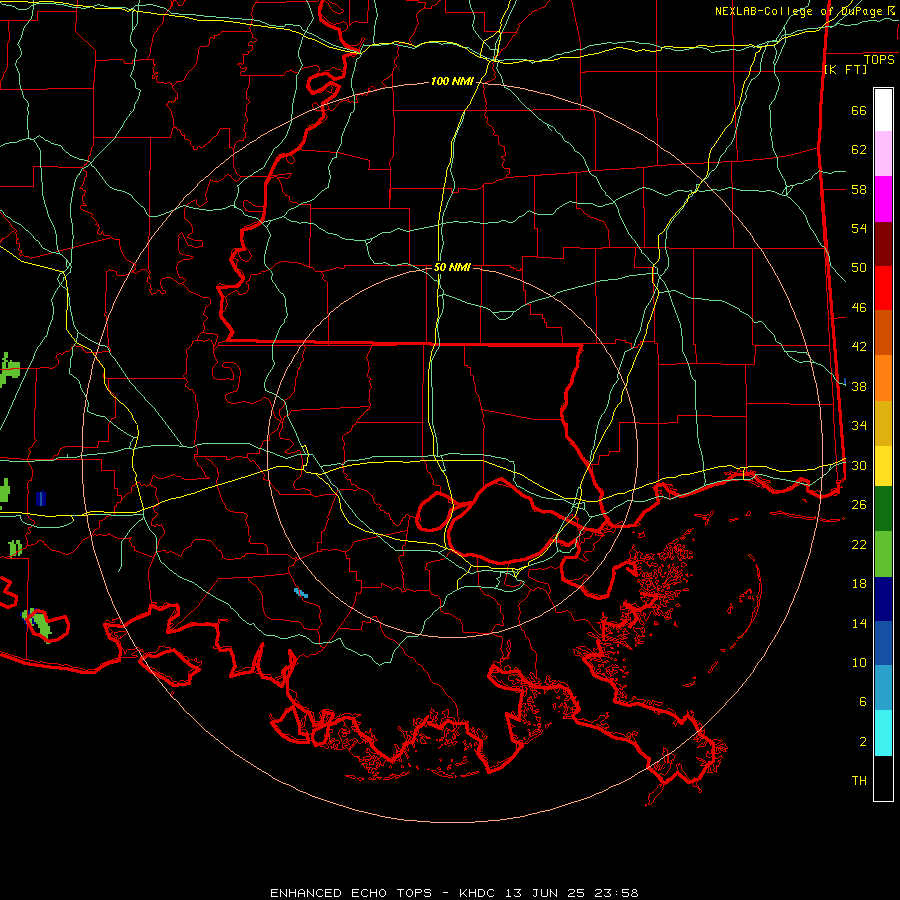This screenshot has width=900, height=900.
Task: Click the light green legend swatch
Action: click(x=883, y=554)
